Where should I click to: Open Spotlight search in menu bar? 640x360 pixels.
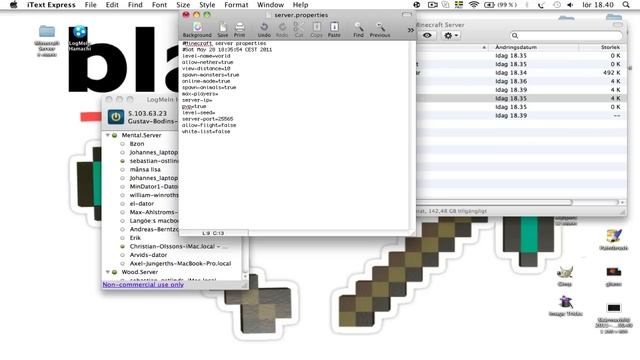pos(626,5)
